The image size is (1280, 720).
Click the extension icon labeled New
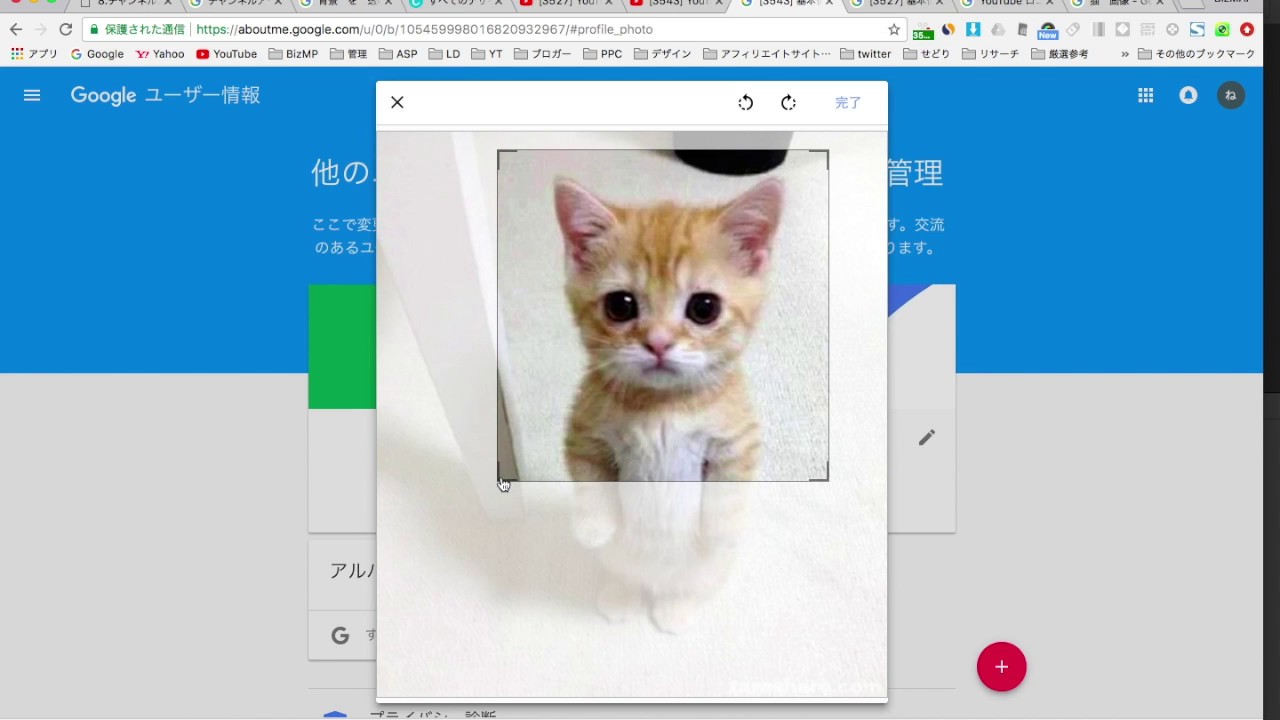[x=1047, y=31]
